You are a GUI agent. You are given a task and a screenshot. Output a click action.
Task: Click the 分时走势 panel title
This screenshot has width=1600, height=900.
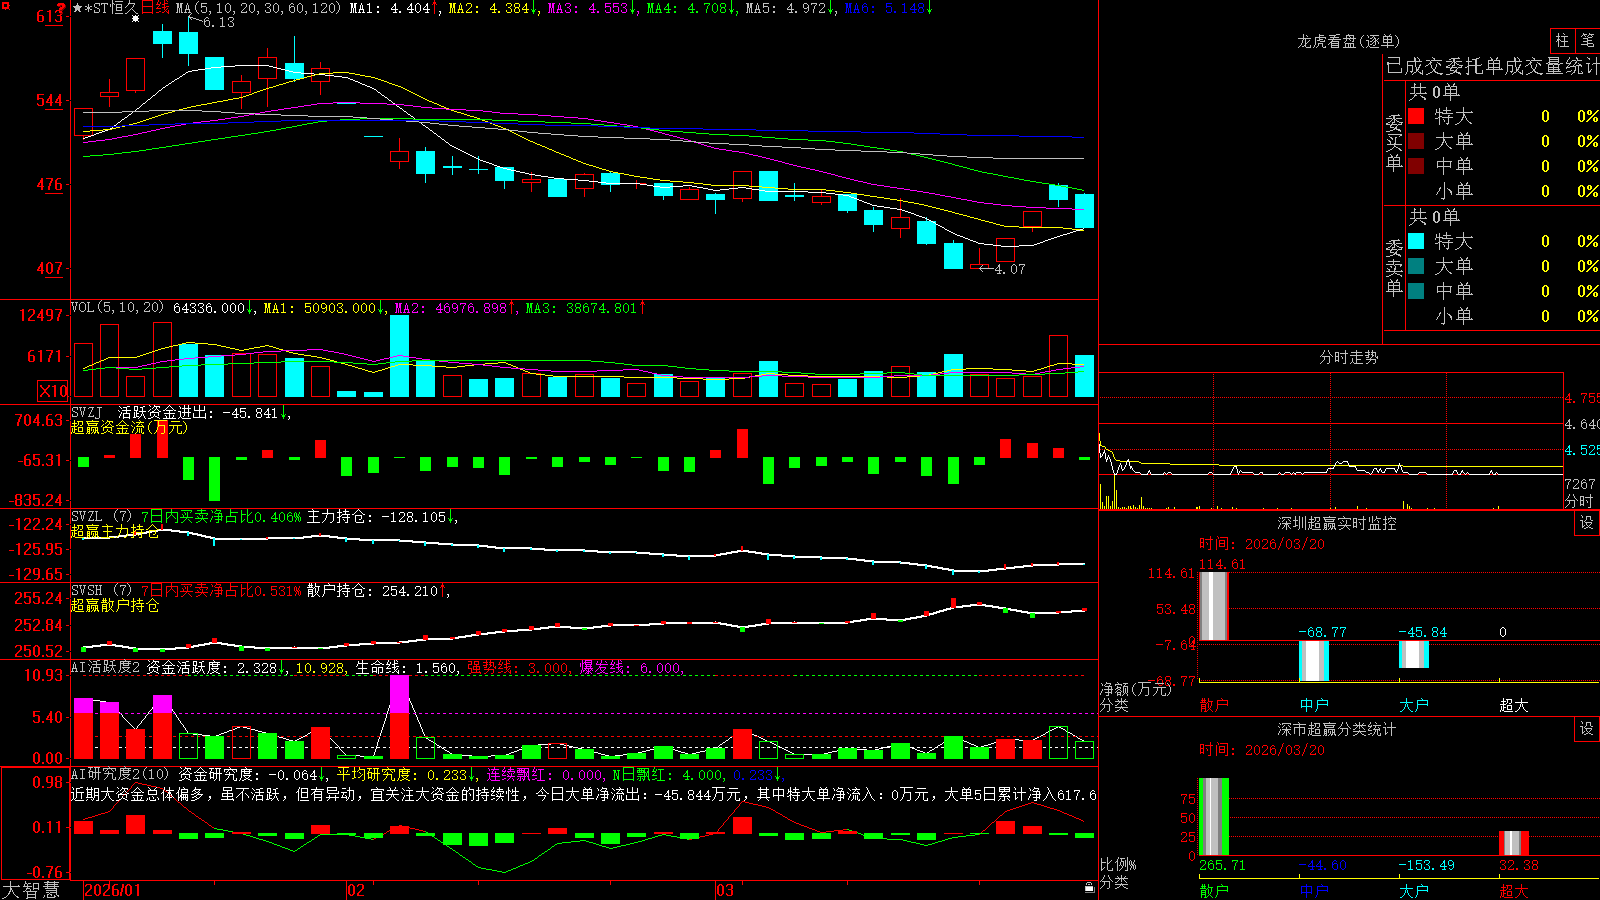click(x=1348, y=357)
